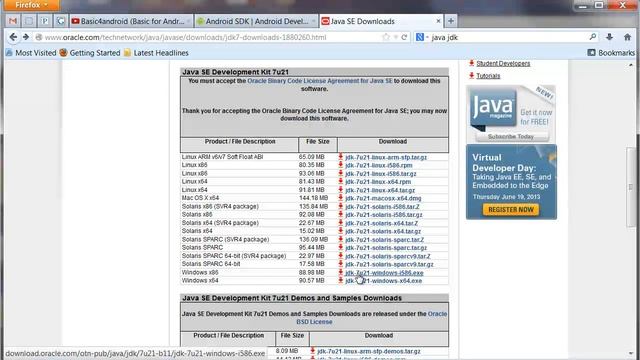Click the search magnifier icon
640x360 pixels.
tap(593, 37)
